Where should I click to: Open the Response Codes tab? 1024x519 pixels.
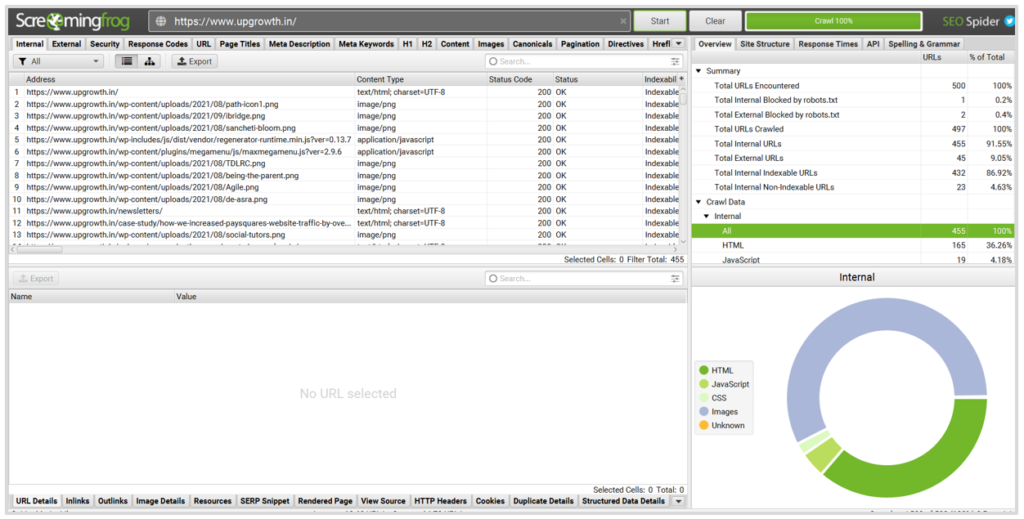click(x=158, y=44)
